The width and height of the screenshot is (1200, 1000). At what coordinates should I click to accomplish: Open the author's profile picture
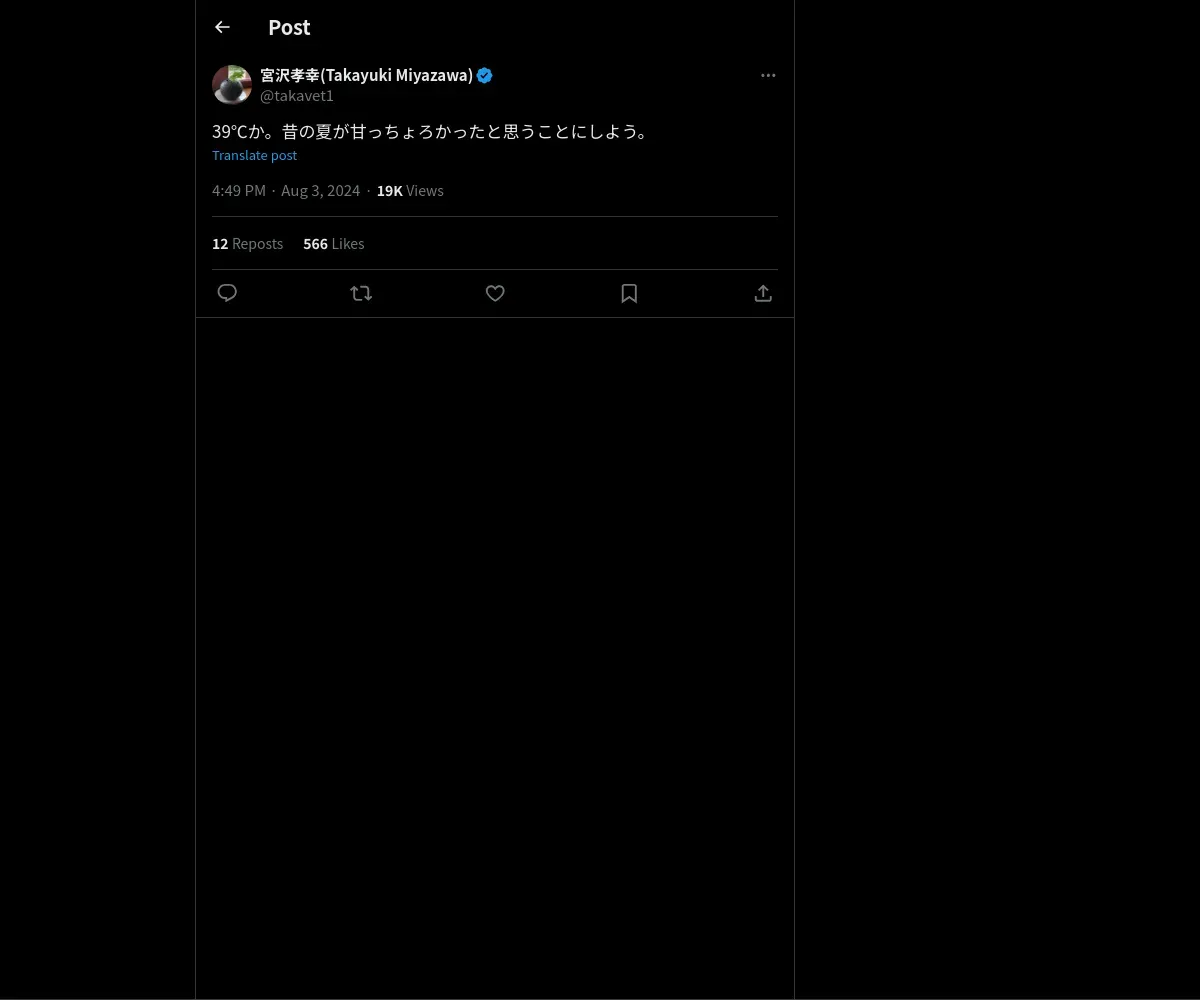tap(232, 85)
